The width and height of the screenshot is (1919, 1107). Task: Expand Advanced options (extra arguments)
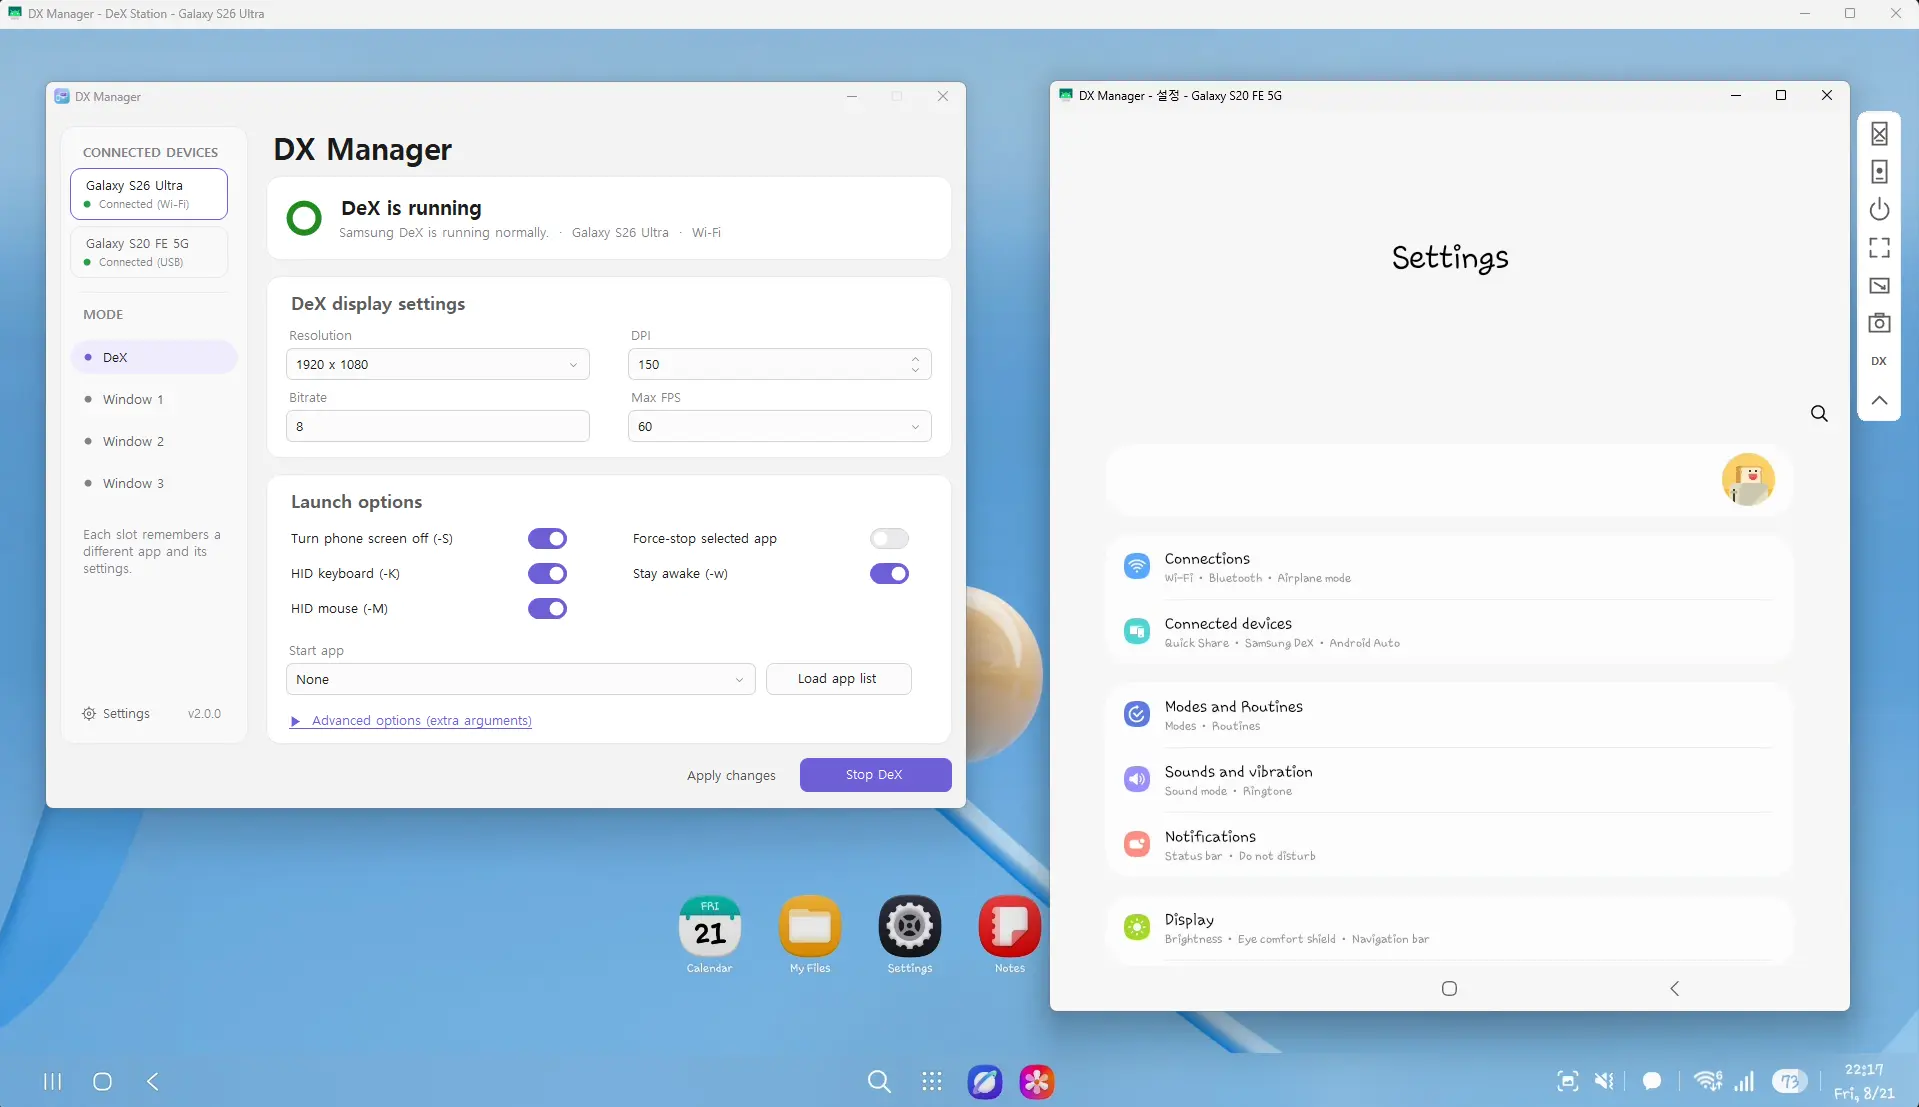411,721
